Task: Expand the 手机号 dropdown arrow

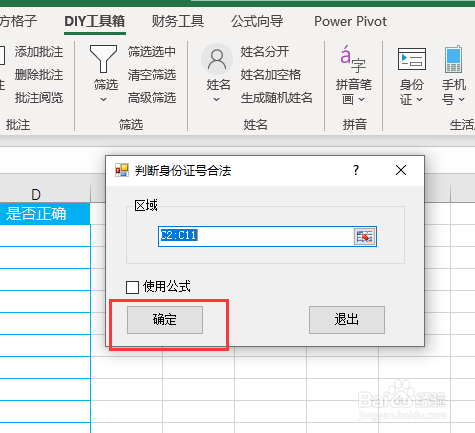Action: point(461,99)
